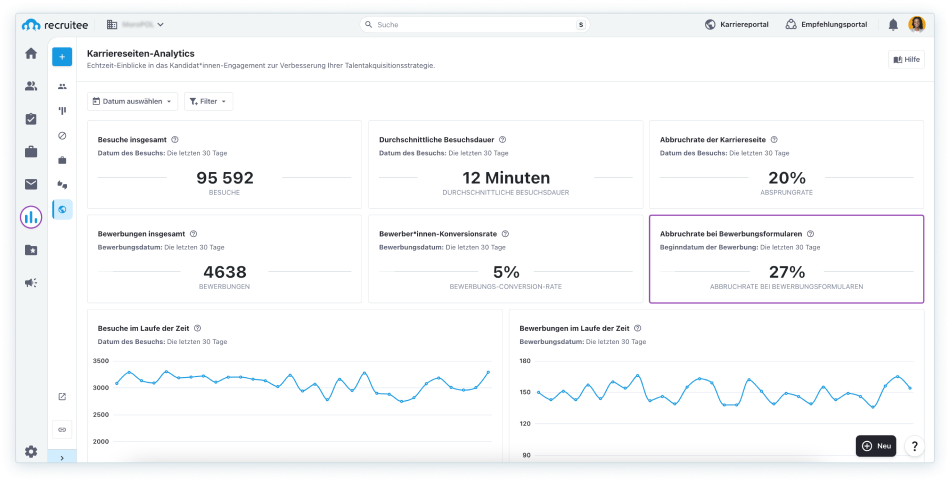Open the megaphone campaigns icon
Image resolution: width=950 pixels, height=482 pixels.
tap(31, 283)
